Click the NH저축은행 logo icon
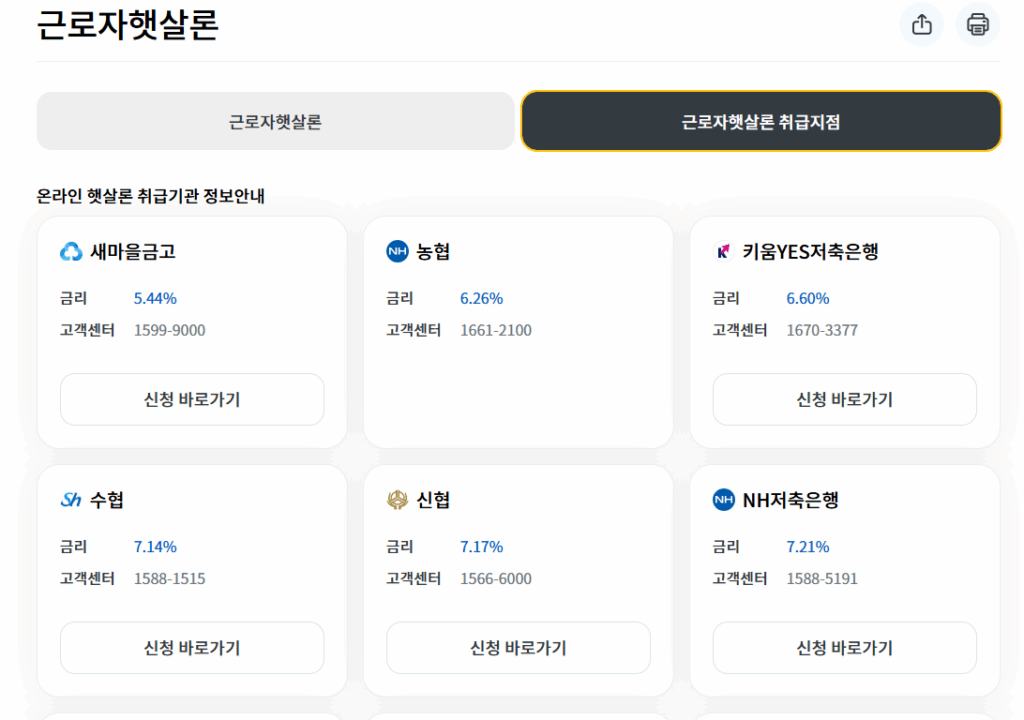The image size is (1024, 720). (723, 500)
